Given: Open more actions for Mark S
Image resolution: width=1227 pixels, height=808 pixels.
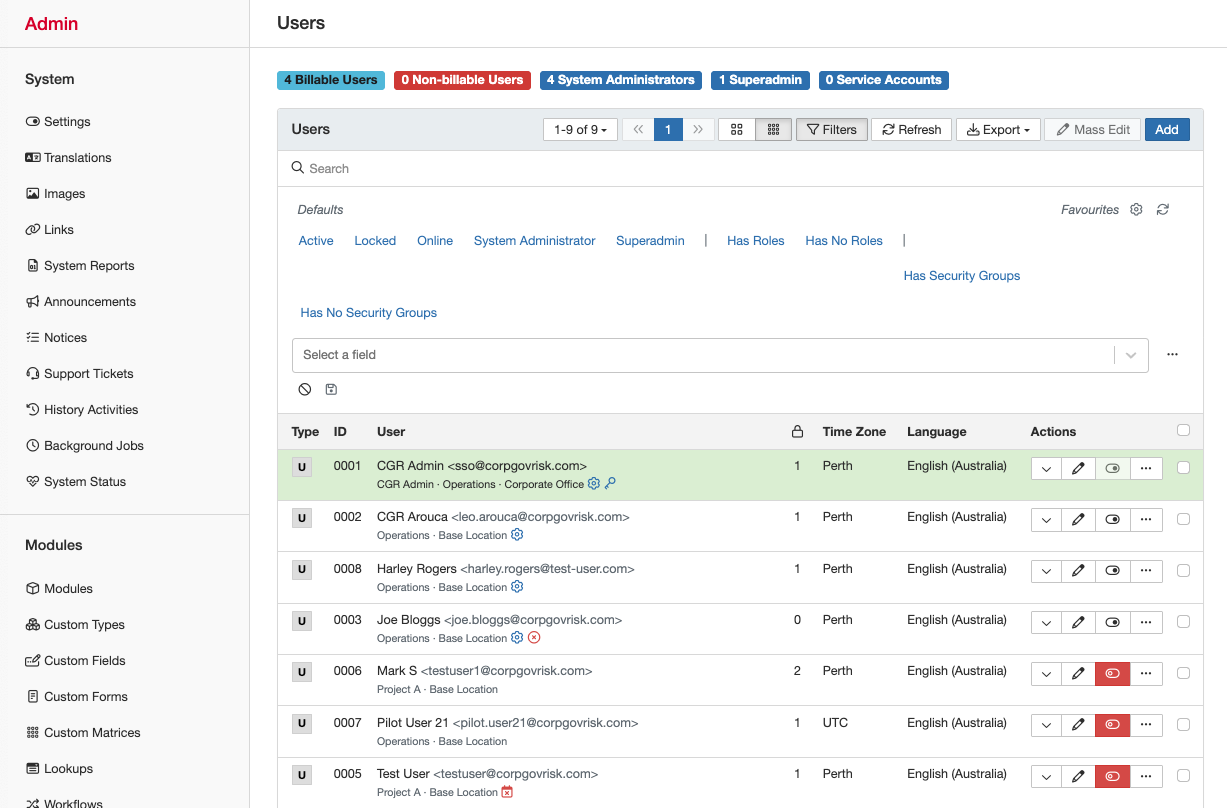Looking at the screenshot, I should [1146, 673].
